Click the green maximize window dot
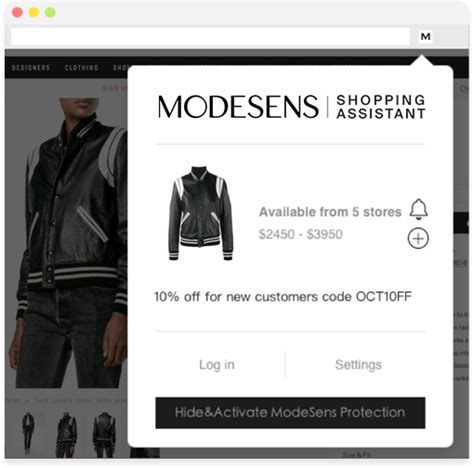474x468 pixels. pos(50,13)
